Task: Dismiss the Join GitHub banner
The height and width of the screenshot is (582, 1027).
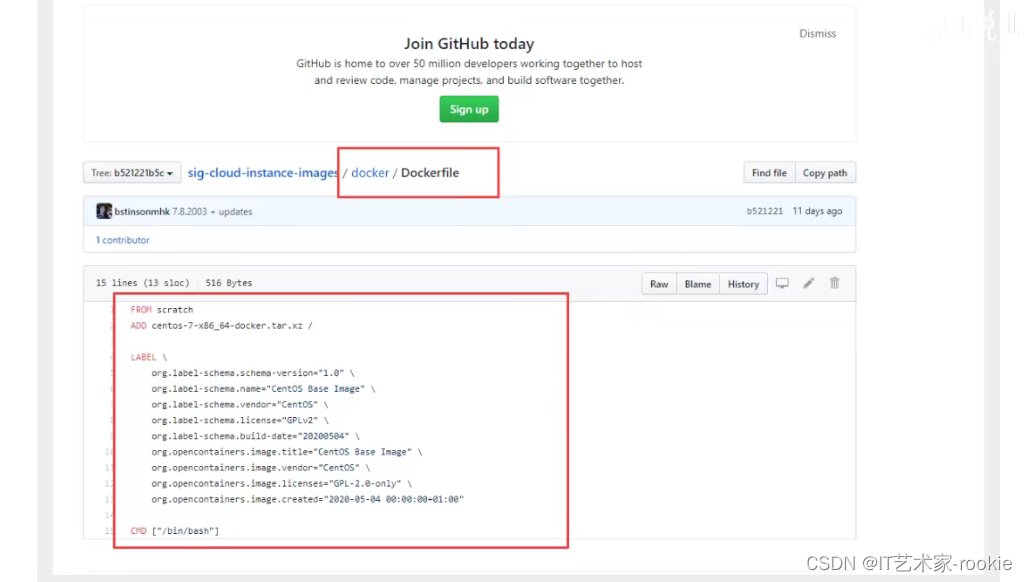Action: (x=817, y=33)
